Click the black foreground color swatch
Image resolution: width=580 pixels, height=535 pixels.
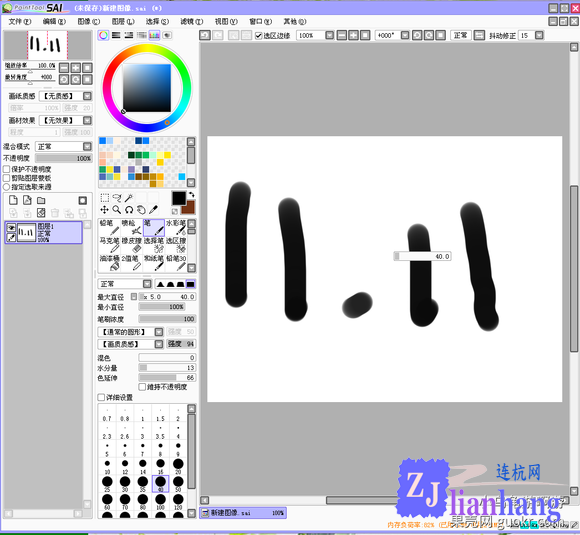(x=179, y=198)
